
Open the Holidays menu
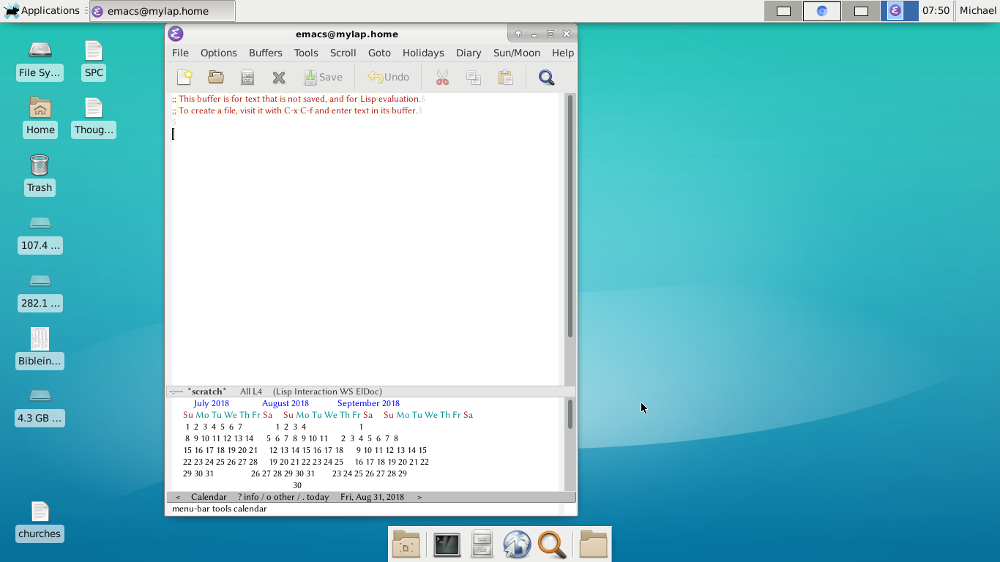tap(423, 53)
